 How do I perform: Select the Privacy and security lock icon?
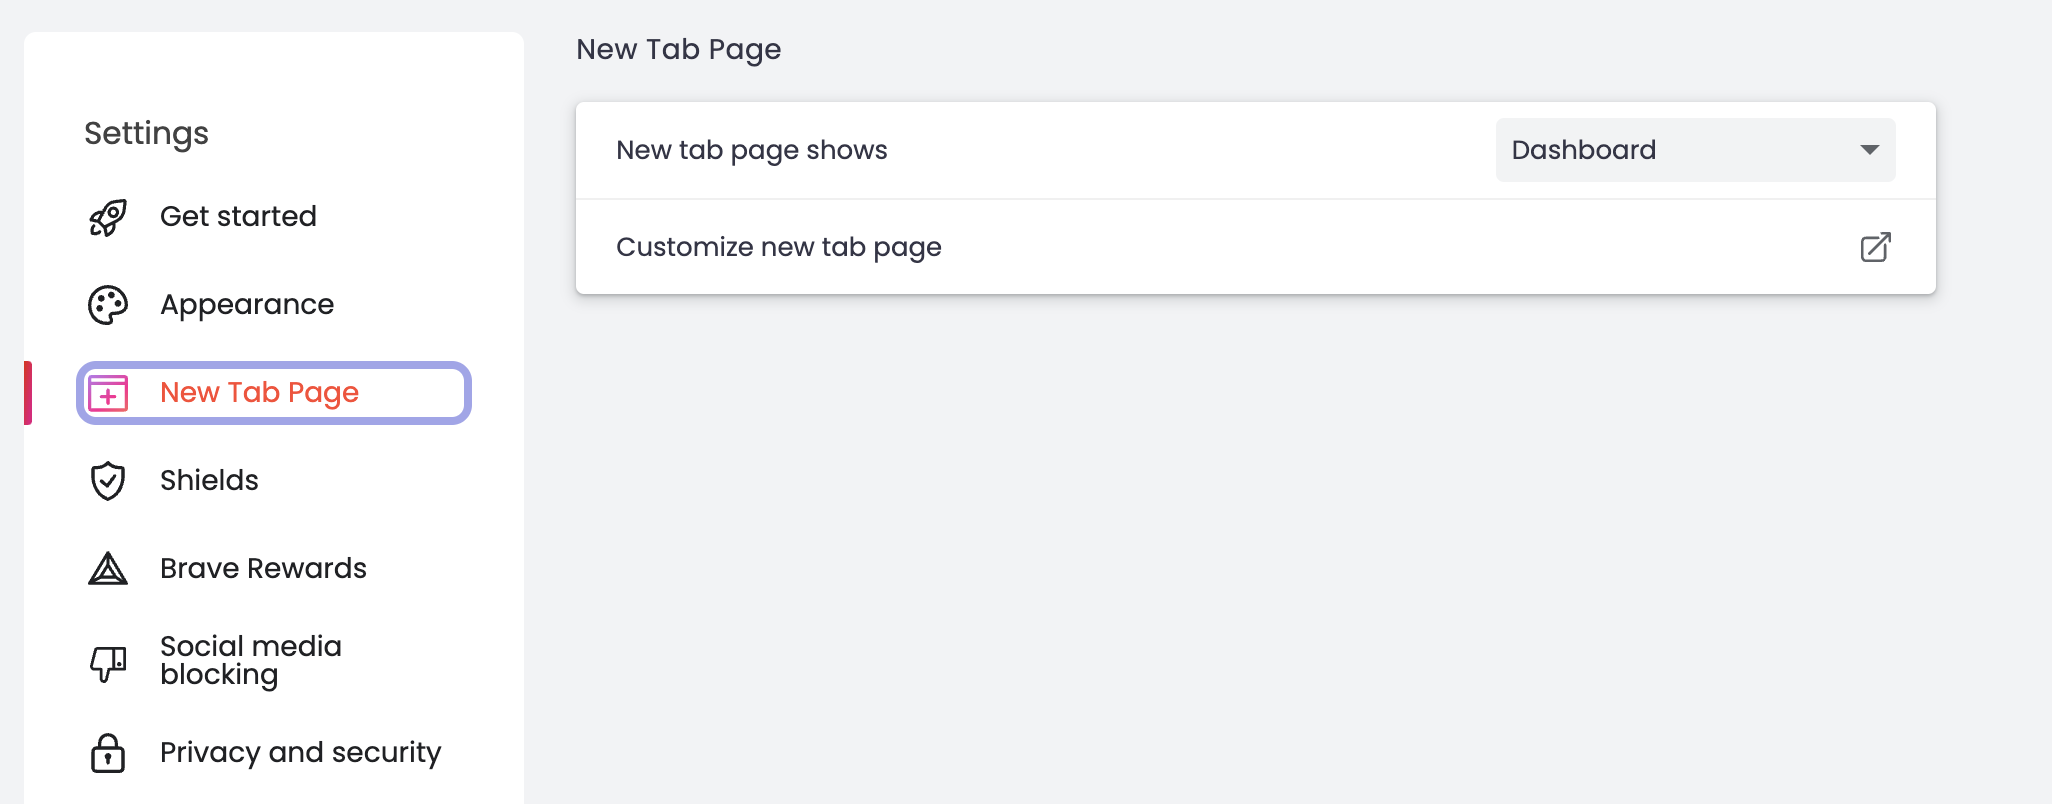(108, 753)
